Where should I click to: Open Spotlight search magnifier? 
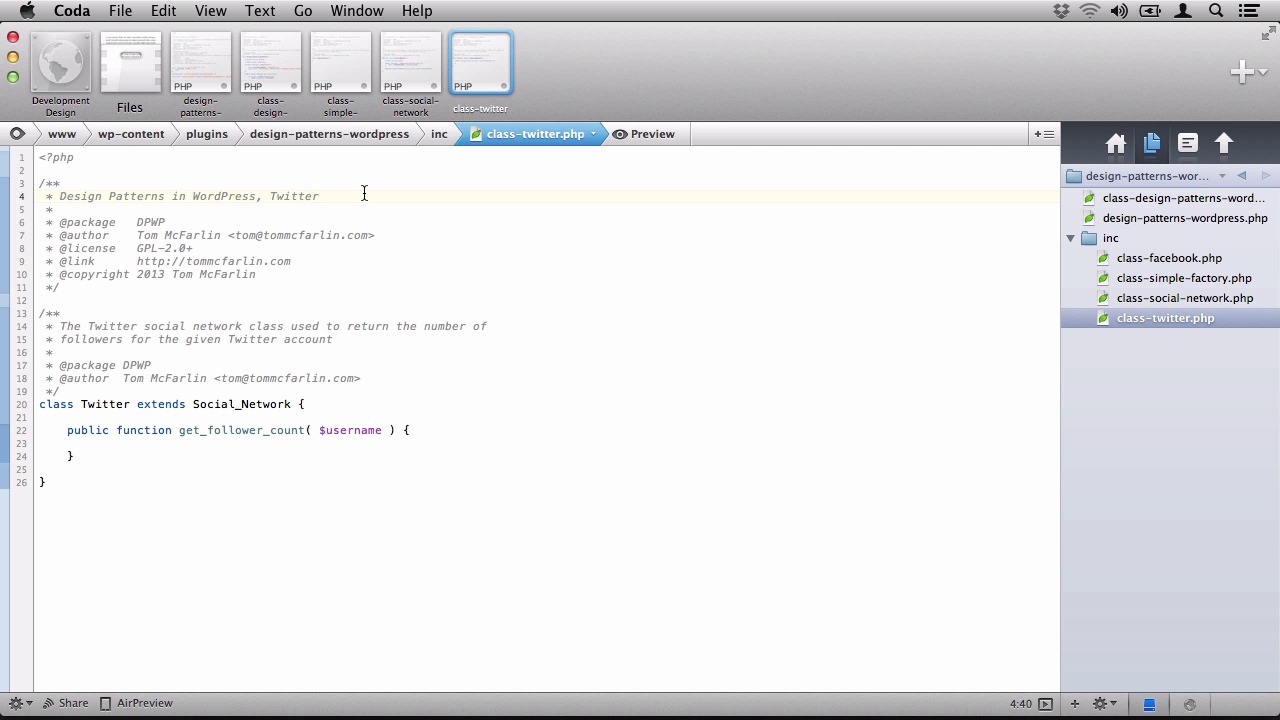pyautogui.click(x=1216, y=11)
